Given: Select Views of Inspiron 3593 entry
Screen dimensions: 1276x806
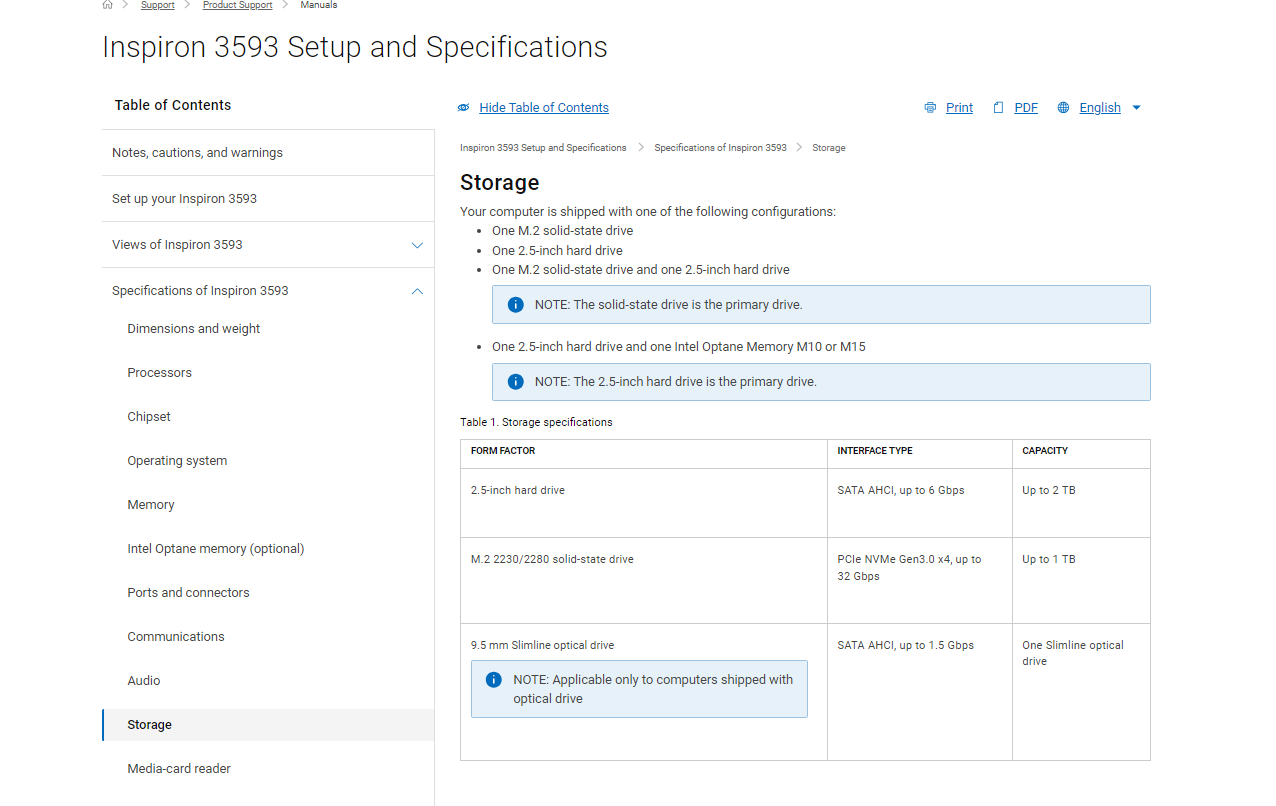Looking at the screenshot, I should pos(177,245).
